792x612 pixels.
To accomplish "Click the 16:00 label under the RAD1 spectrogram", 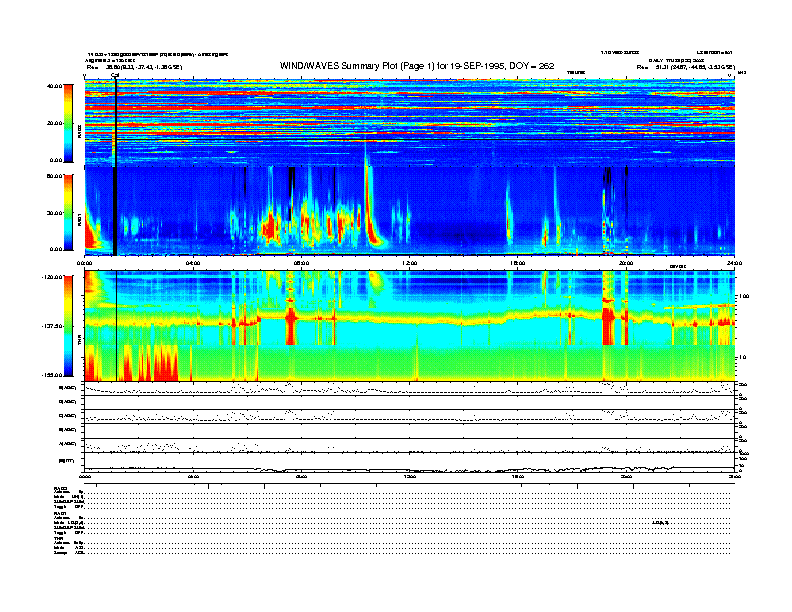I will coord(518,263).
